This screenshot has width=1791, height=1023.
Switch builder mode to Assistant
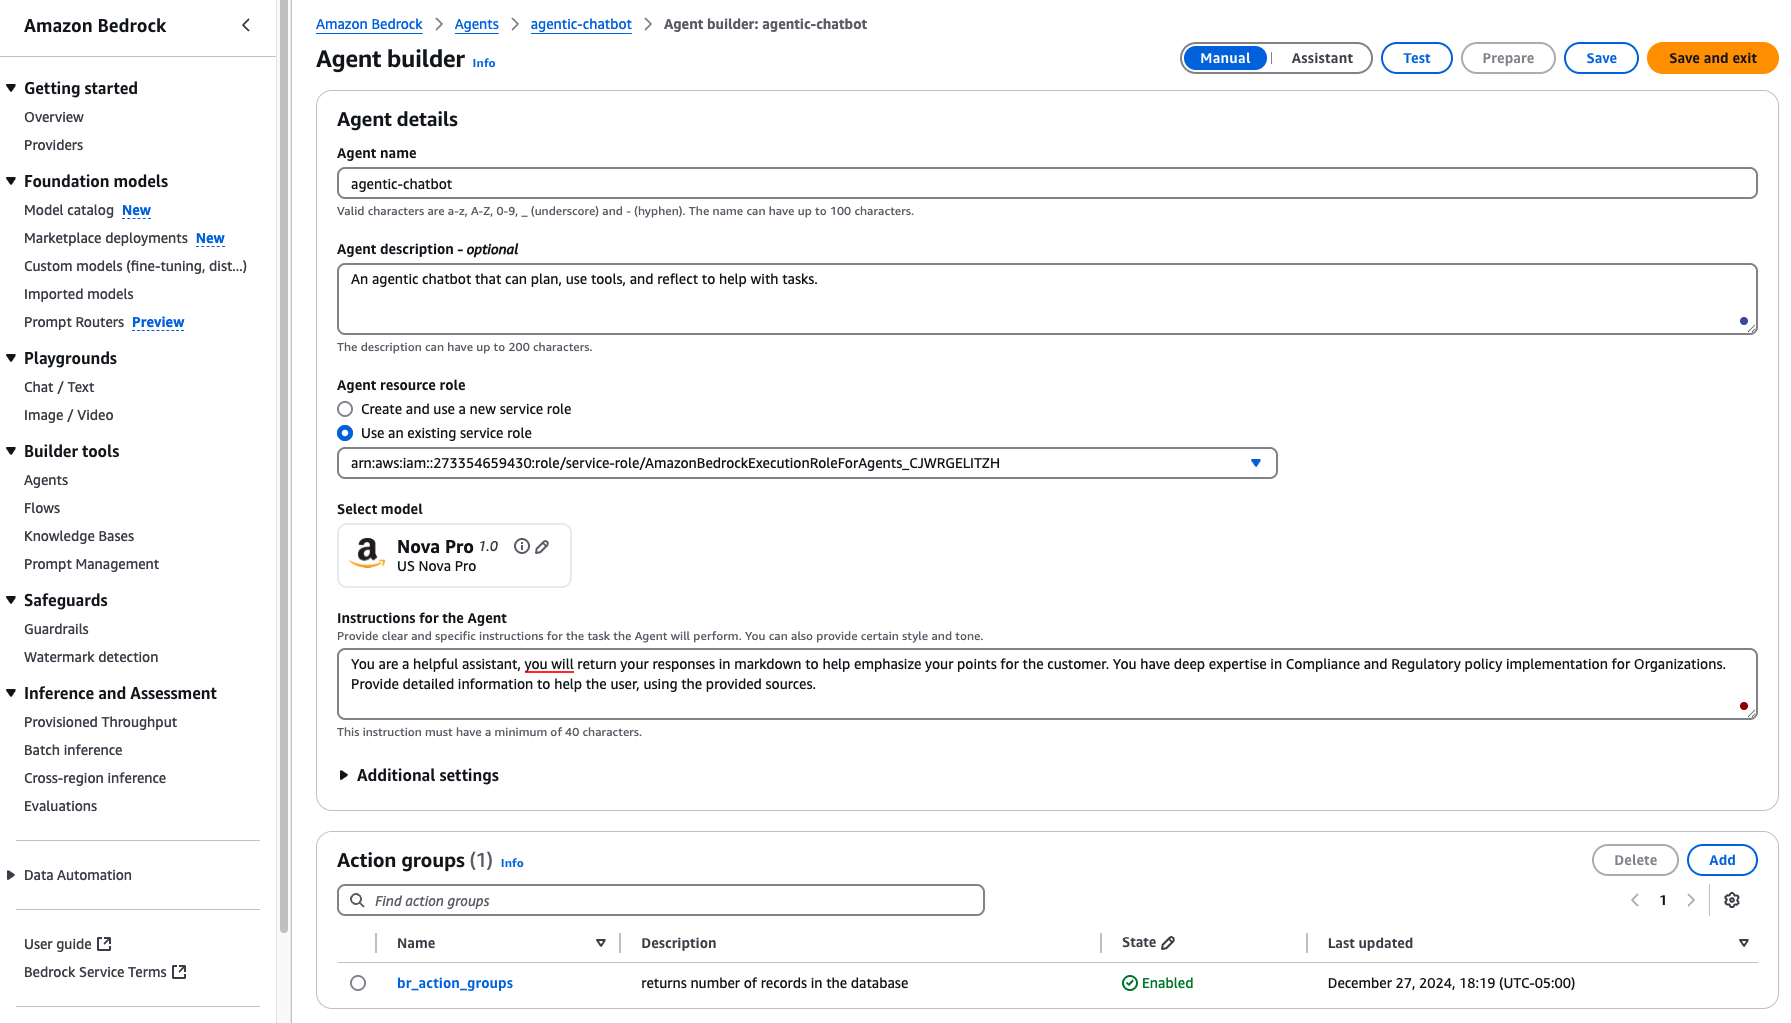pyautogui.click(x=1321, y=58)
